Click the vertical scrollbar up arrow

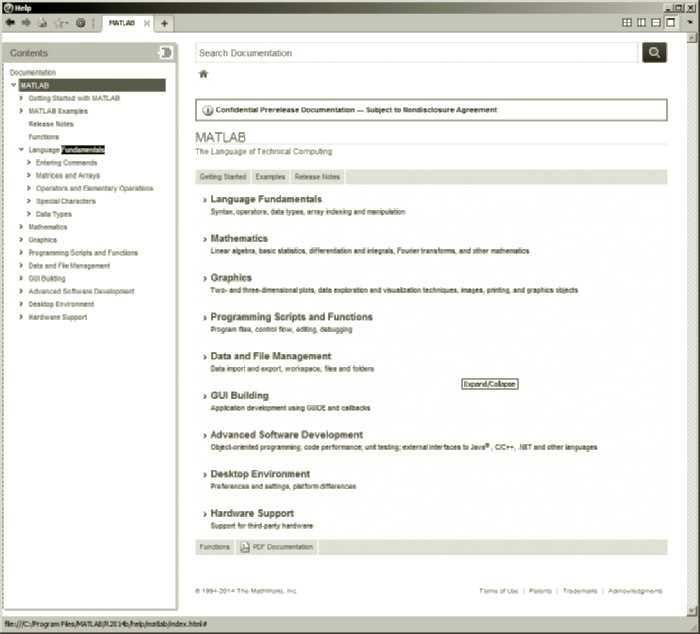(x=692, y=38)
